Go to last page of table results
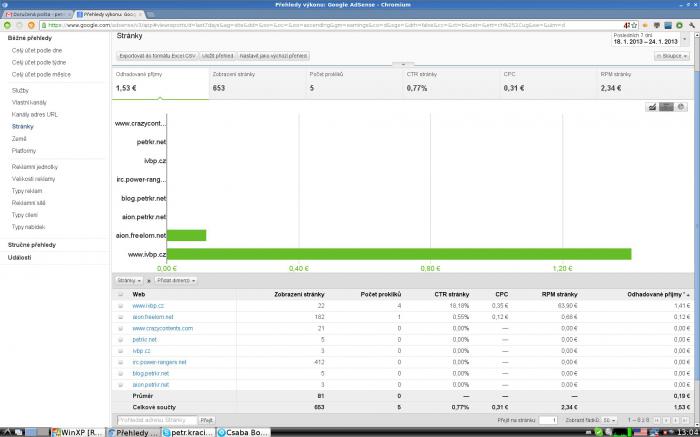This screenshot has height=437, width=700. click(x=685, y=420)
